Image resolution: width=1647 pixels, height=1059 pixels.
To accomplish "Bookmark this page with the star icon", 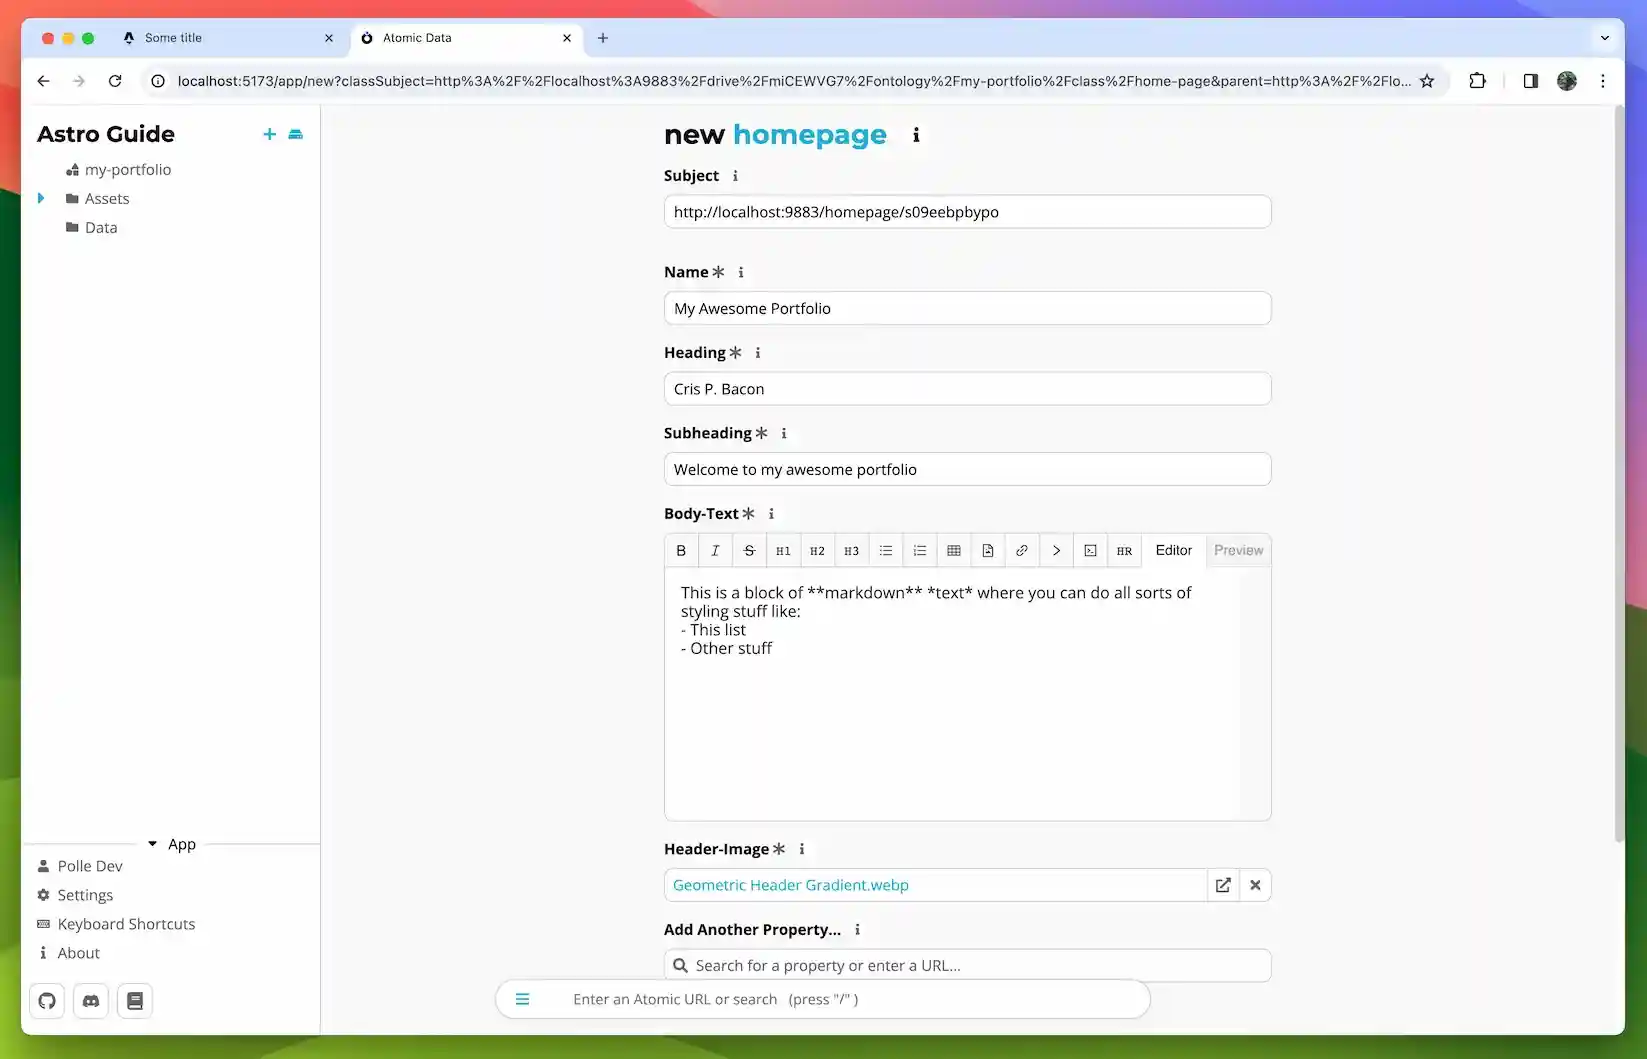I will pyautogui.click(x=1427, y=81).
